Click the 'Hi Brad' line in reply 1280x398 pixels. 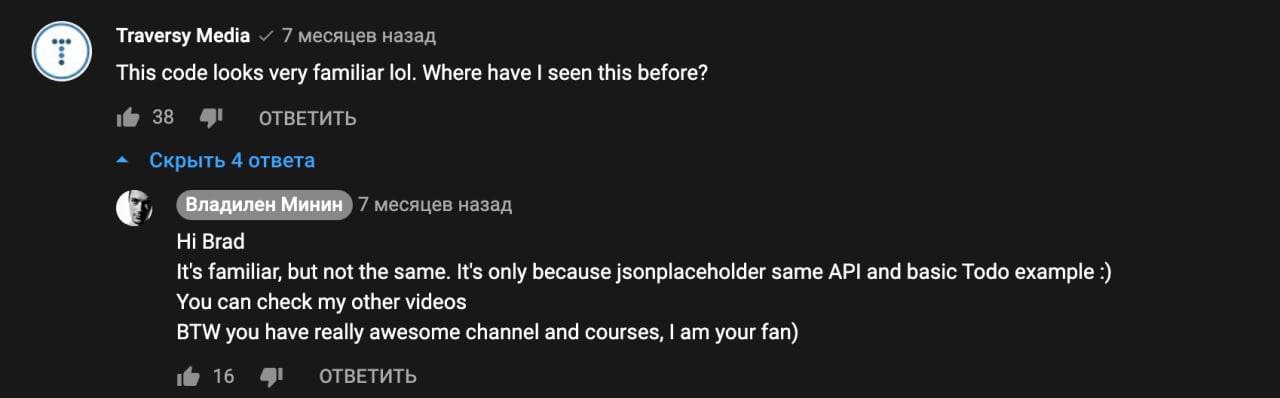210,243
